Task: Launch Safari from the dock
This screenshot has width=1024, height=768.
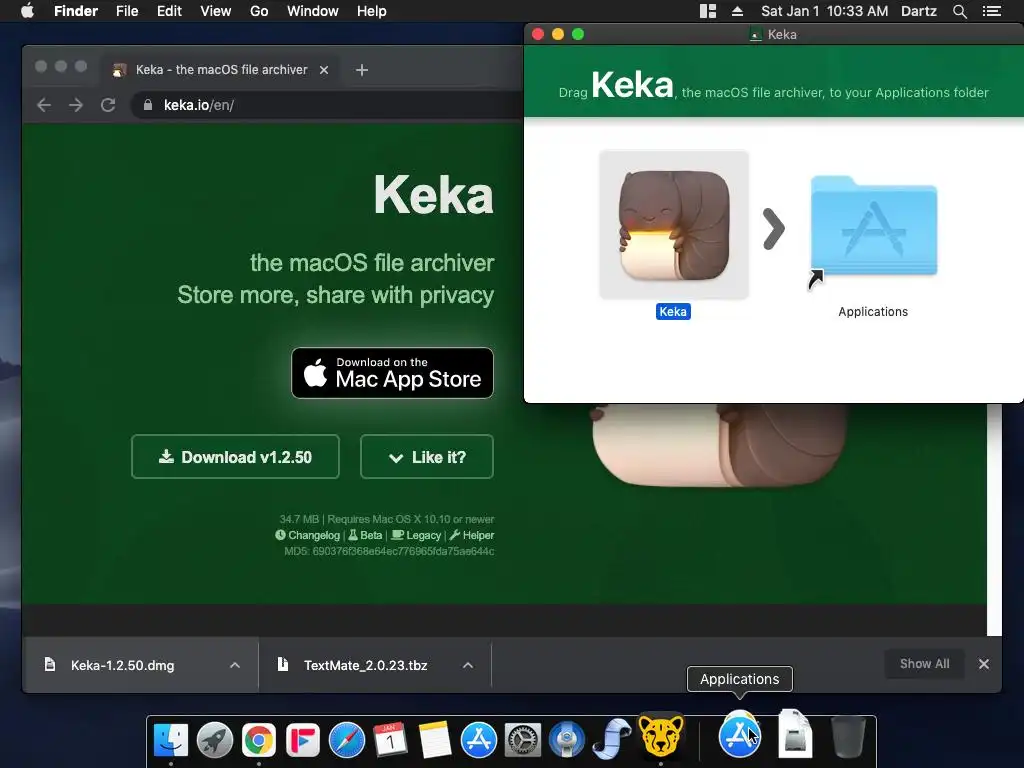Action: (x=347, y=739)
